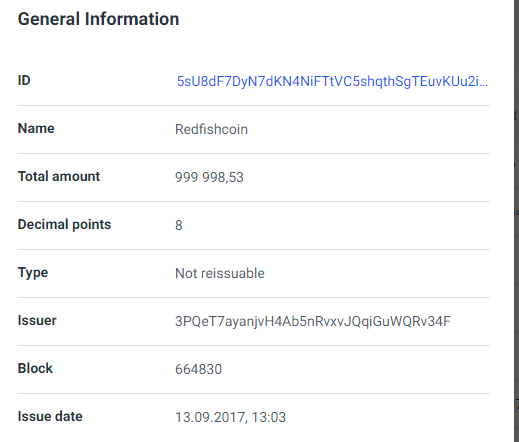The image size is (519, 442).
Task: Select the total amount 999 998,53
Action: (209, 177)
